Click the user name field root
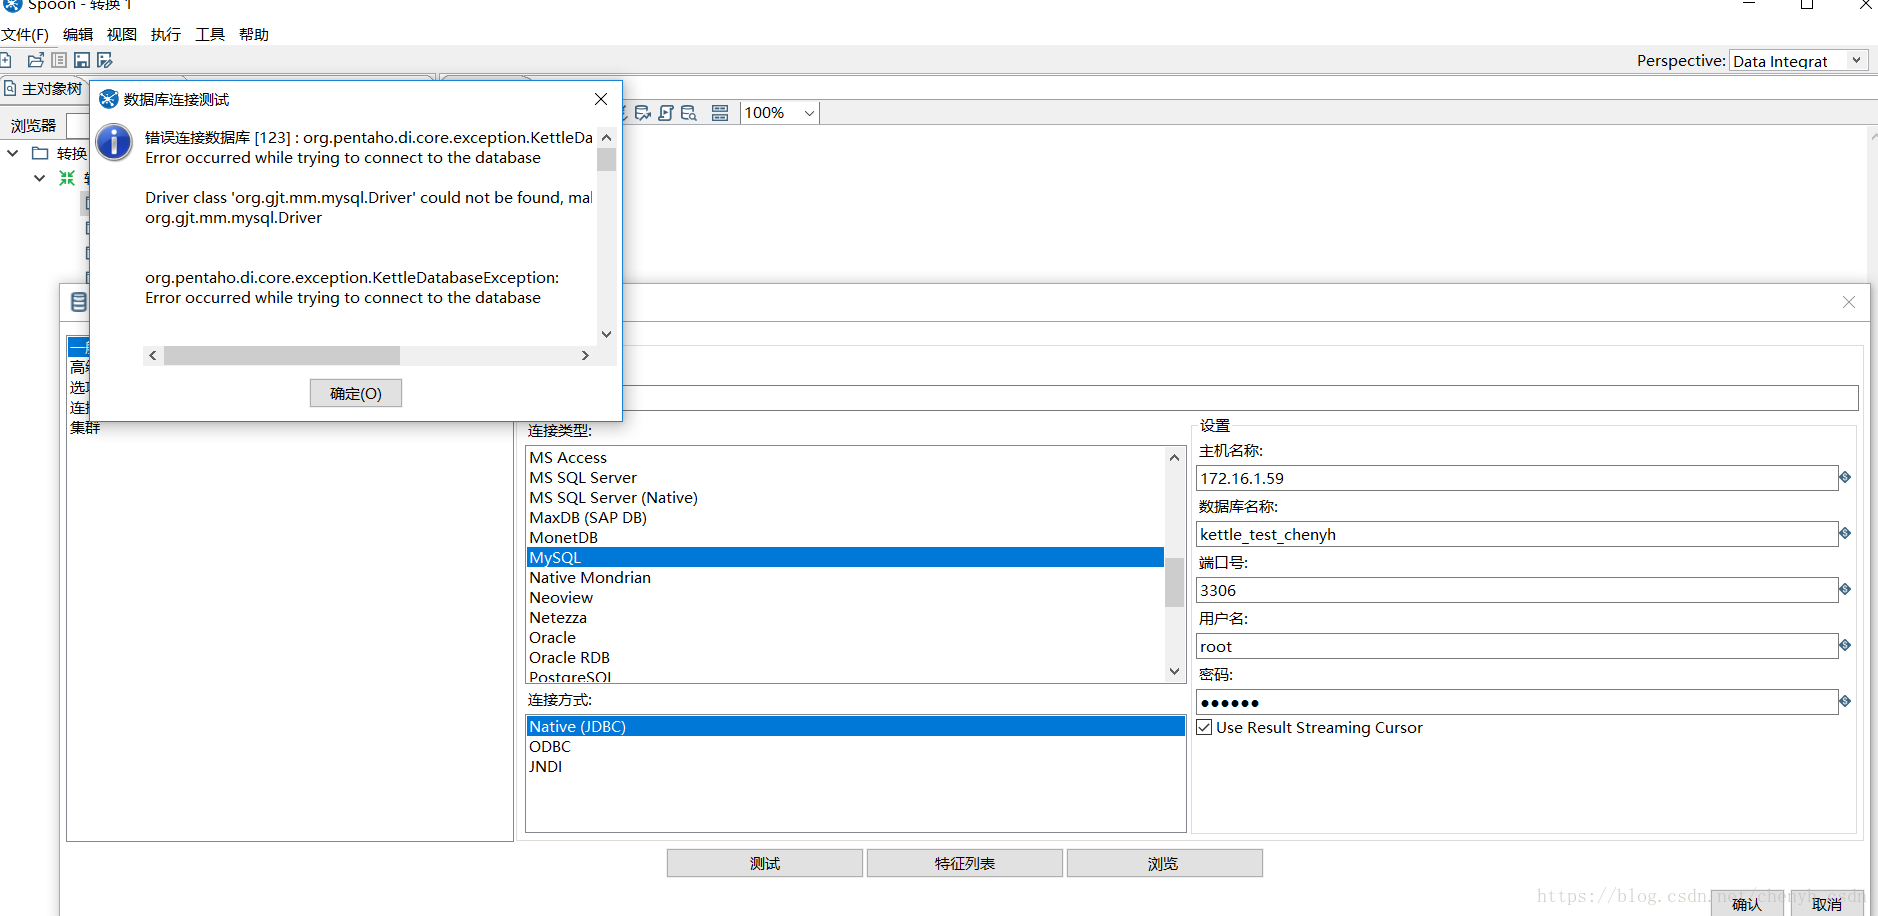This screenshot has width=1878, height=916. [x=1516, y=646]
